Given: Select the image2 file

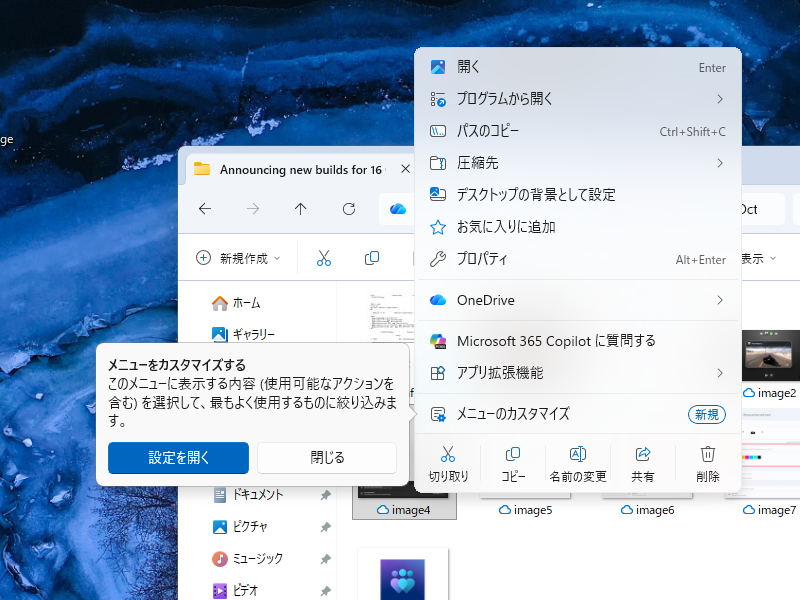Looking at the screenshot, I should pos(770,393).
